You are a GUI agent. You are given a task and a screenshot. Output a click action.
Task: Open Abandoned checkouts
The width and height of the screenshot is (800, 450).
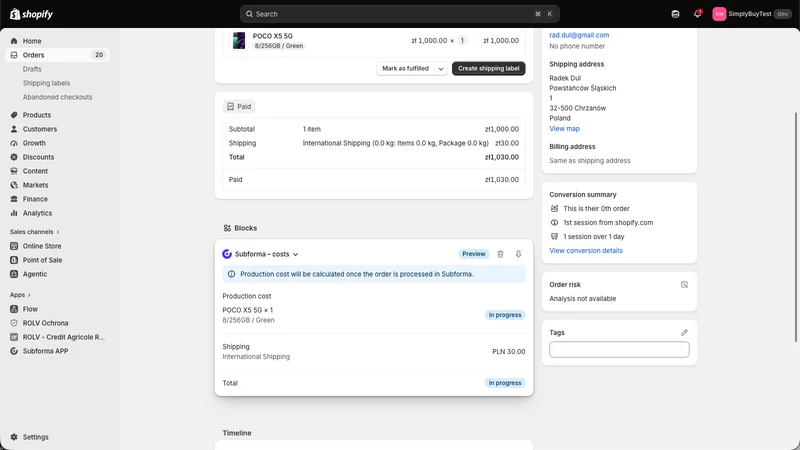tap(58, 97)
